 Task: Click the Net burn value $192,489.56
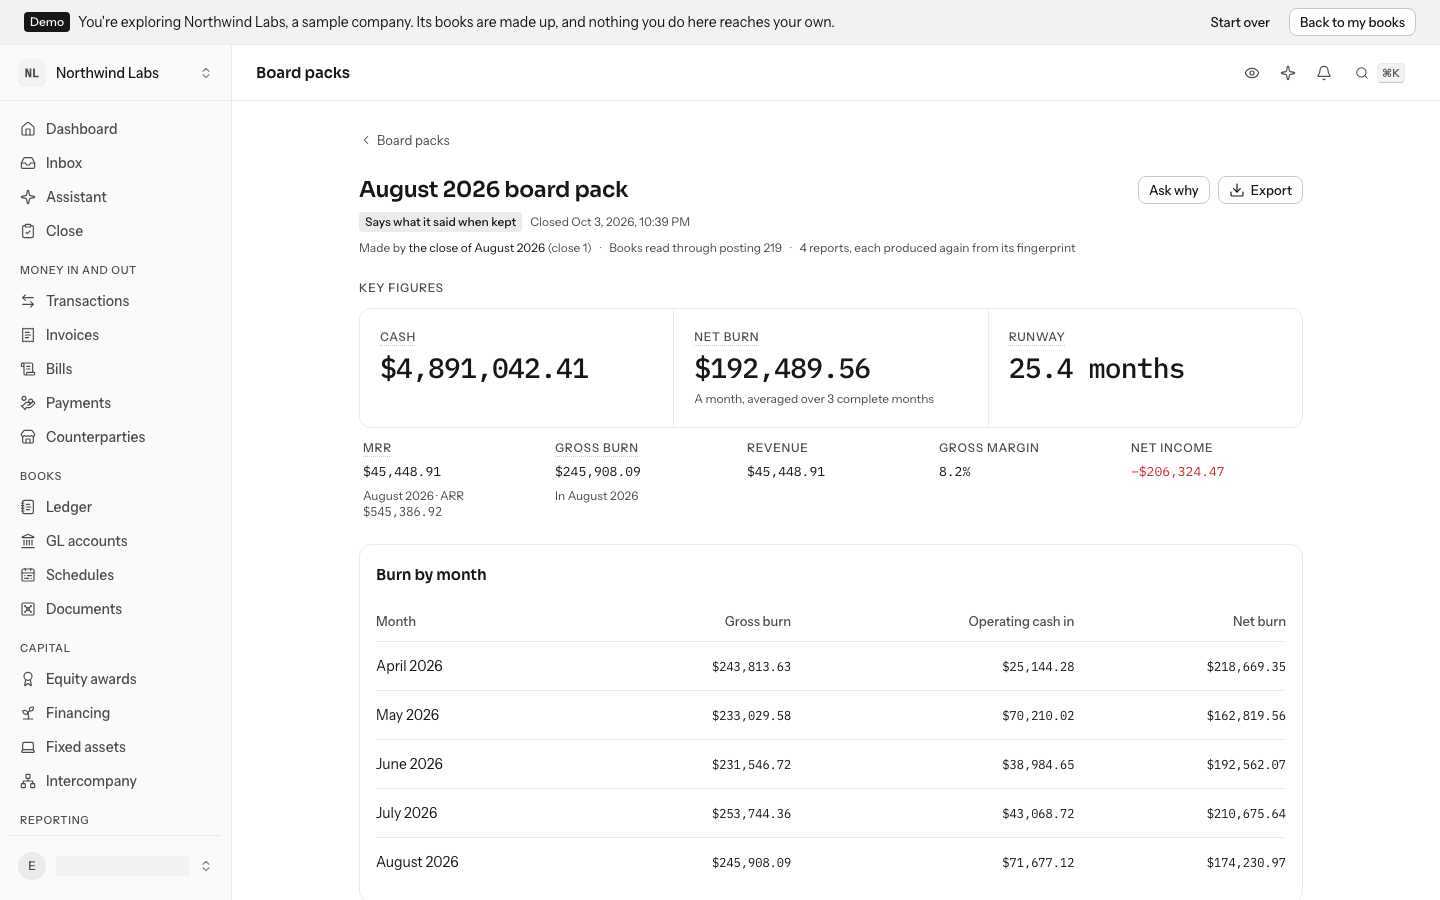783,369
